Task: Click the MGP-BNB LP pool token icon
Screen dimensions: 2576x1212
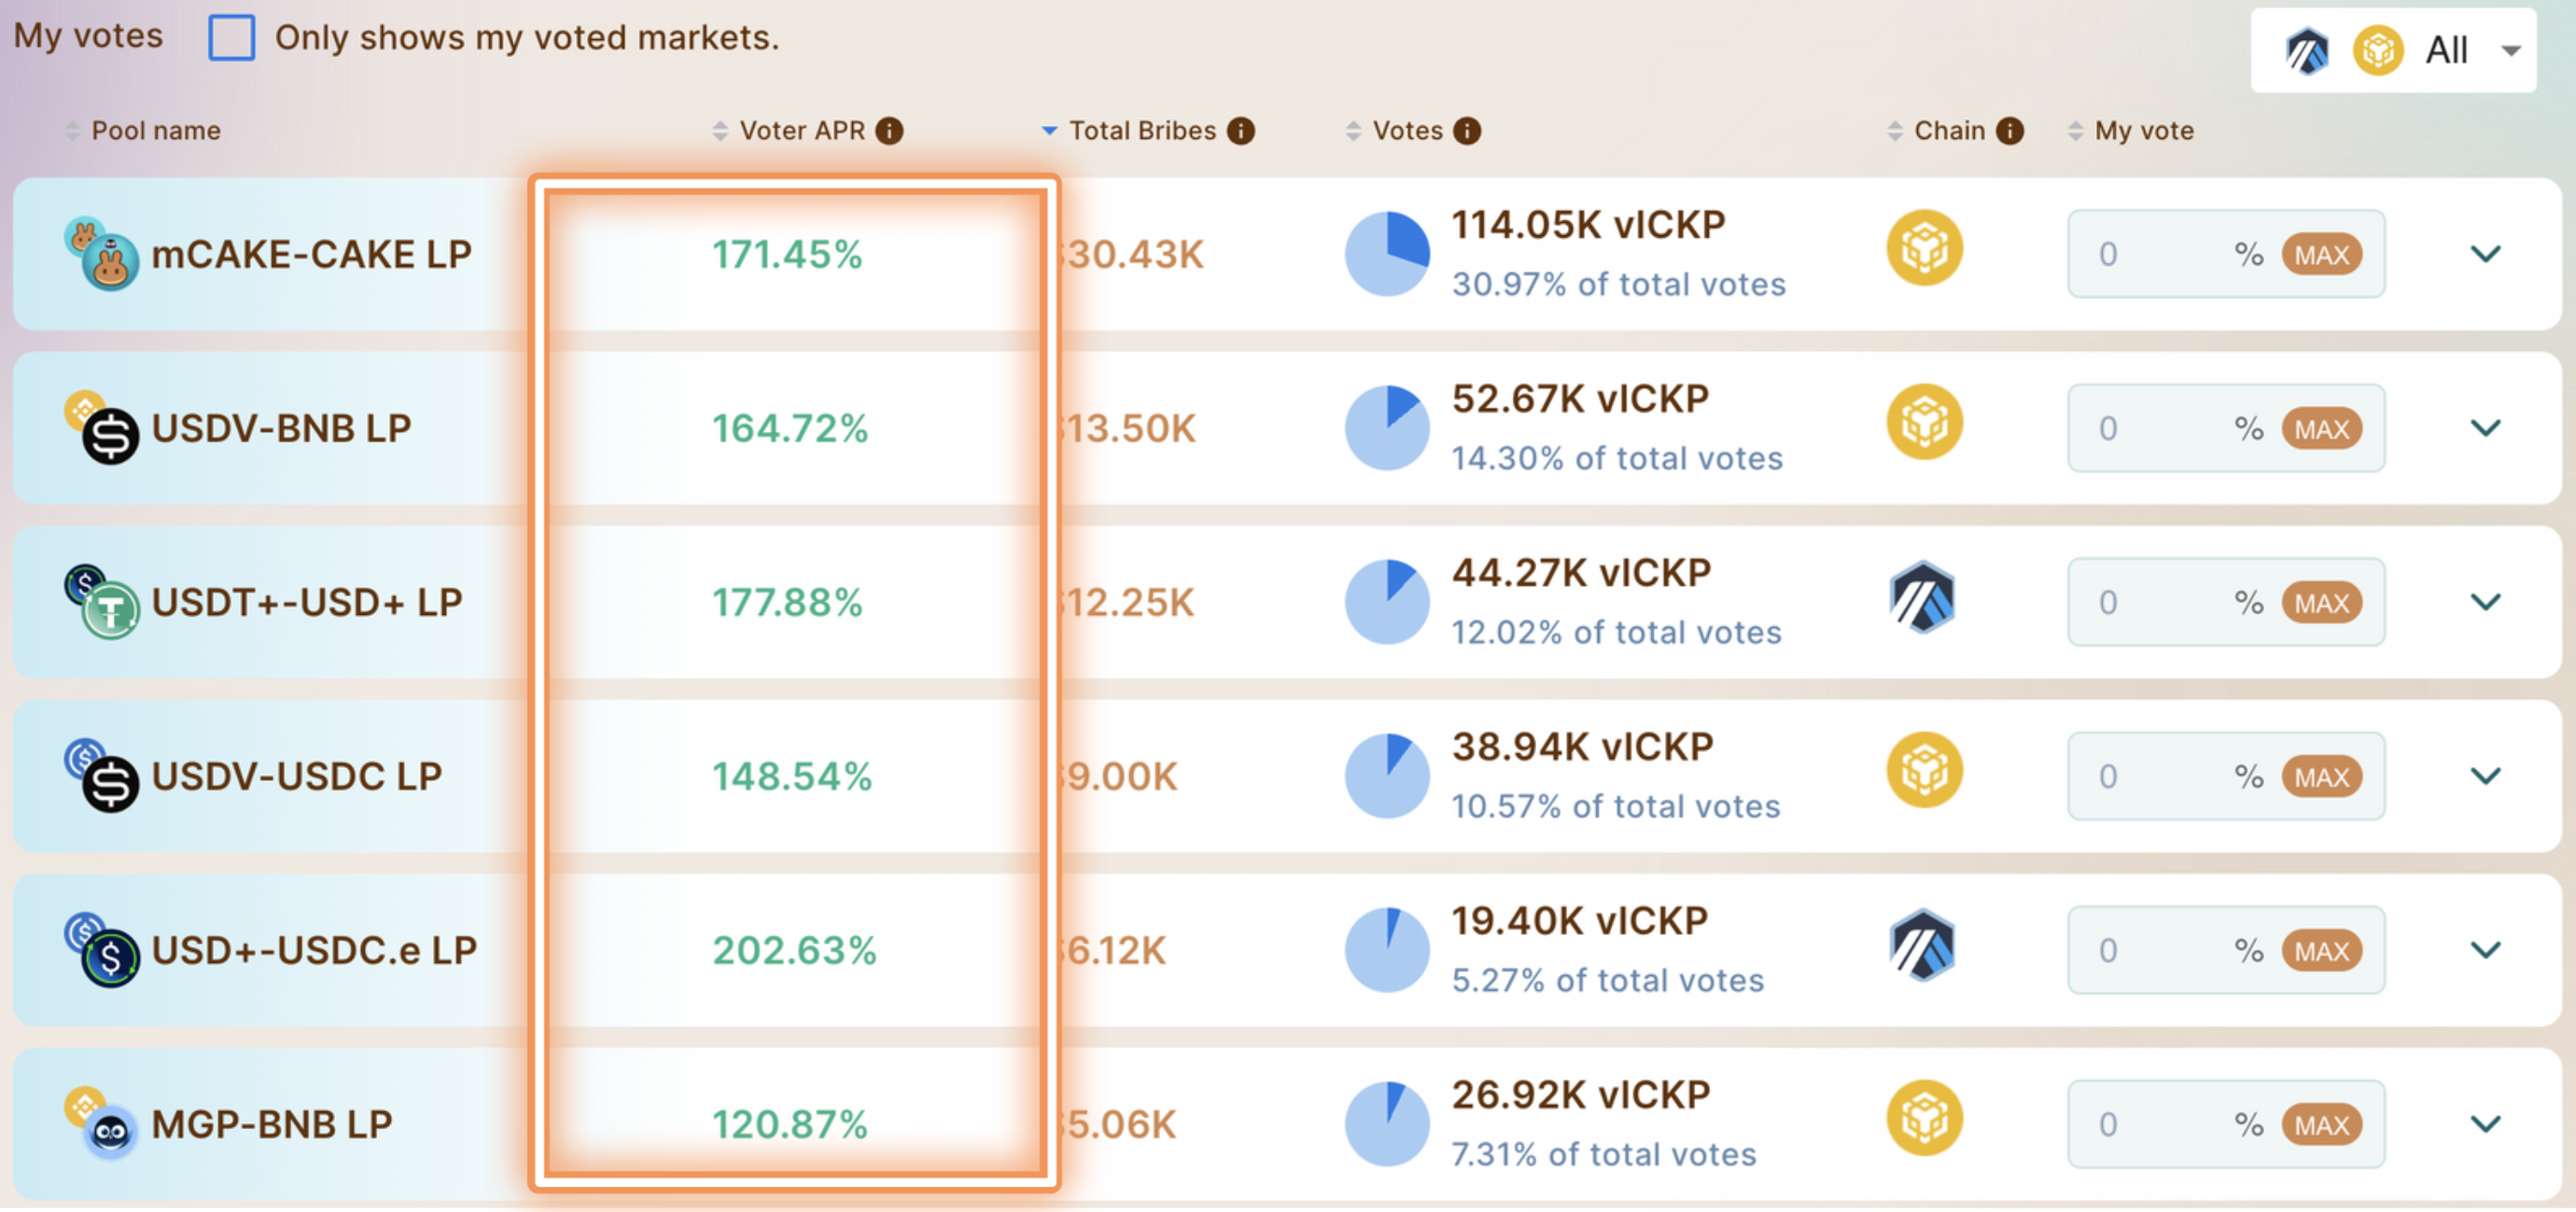Action: pyautogui.click(x=101, y=1123)
